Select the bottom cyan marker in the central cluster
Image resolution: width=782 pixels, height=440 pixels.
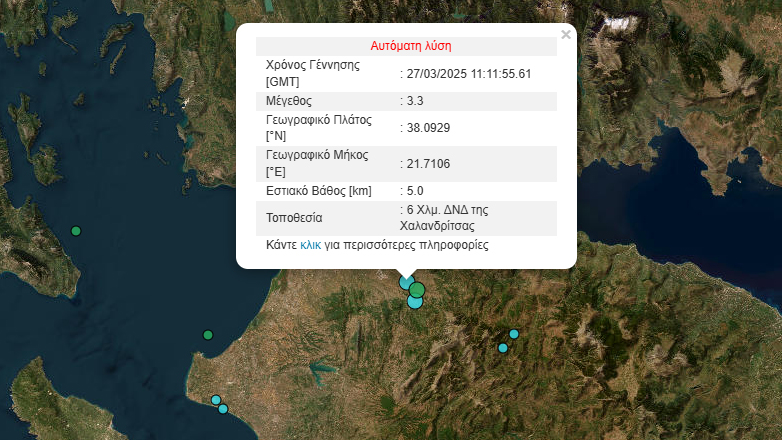coord(415,301)
